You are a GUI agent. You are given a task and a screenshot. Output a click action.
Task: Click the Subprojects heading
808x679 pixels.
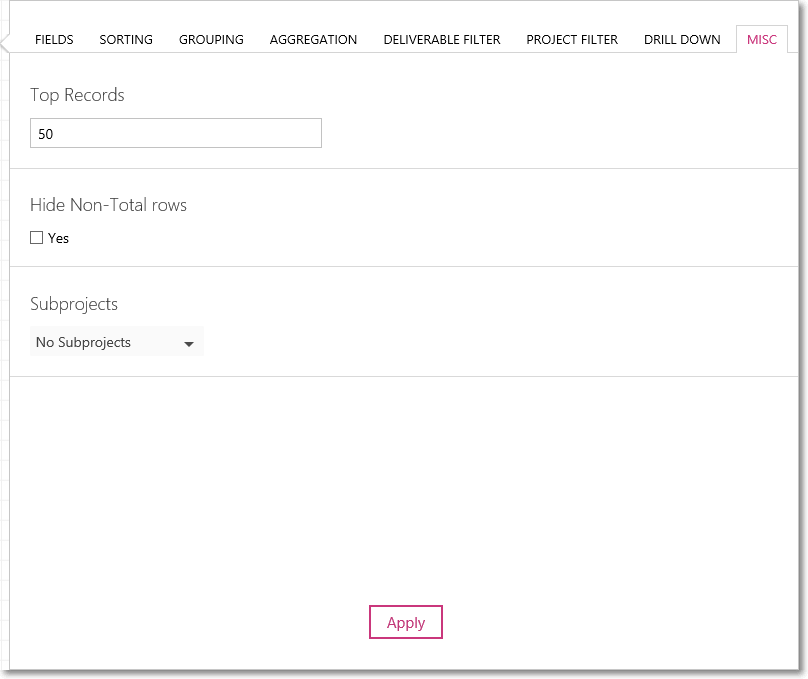[74, 304]
